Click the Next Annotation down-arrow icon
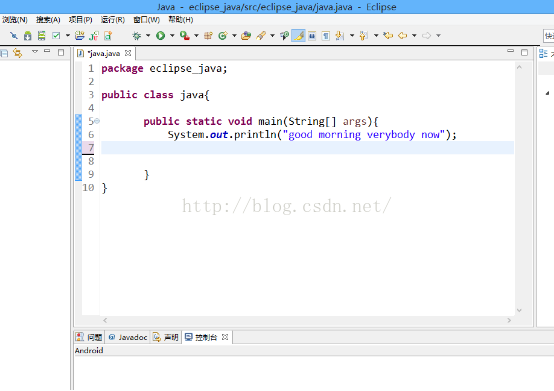Image resolution: width=554 pixels, height=391 pixels. click(x=340, y=36)
